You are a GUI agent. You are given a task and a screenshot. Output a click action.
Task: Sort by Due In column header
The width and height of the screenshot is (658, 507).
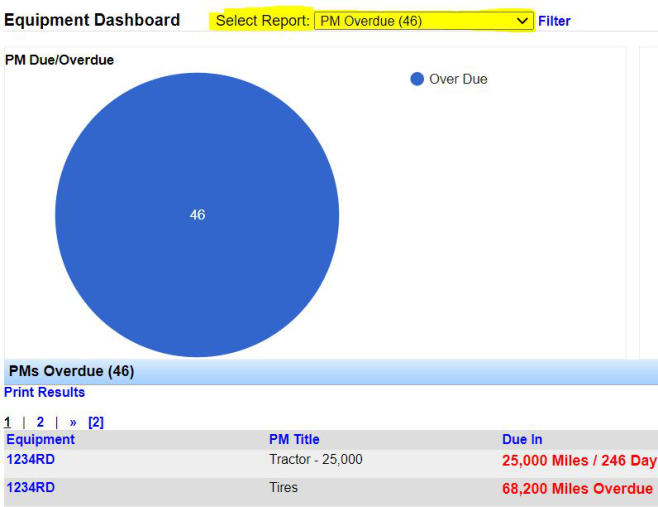tap(522, 439)
